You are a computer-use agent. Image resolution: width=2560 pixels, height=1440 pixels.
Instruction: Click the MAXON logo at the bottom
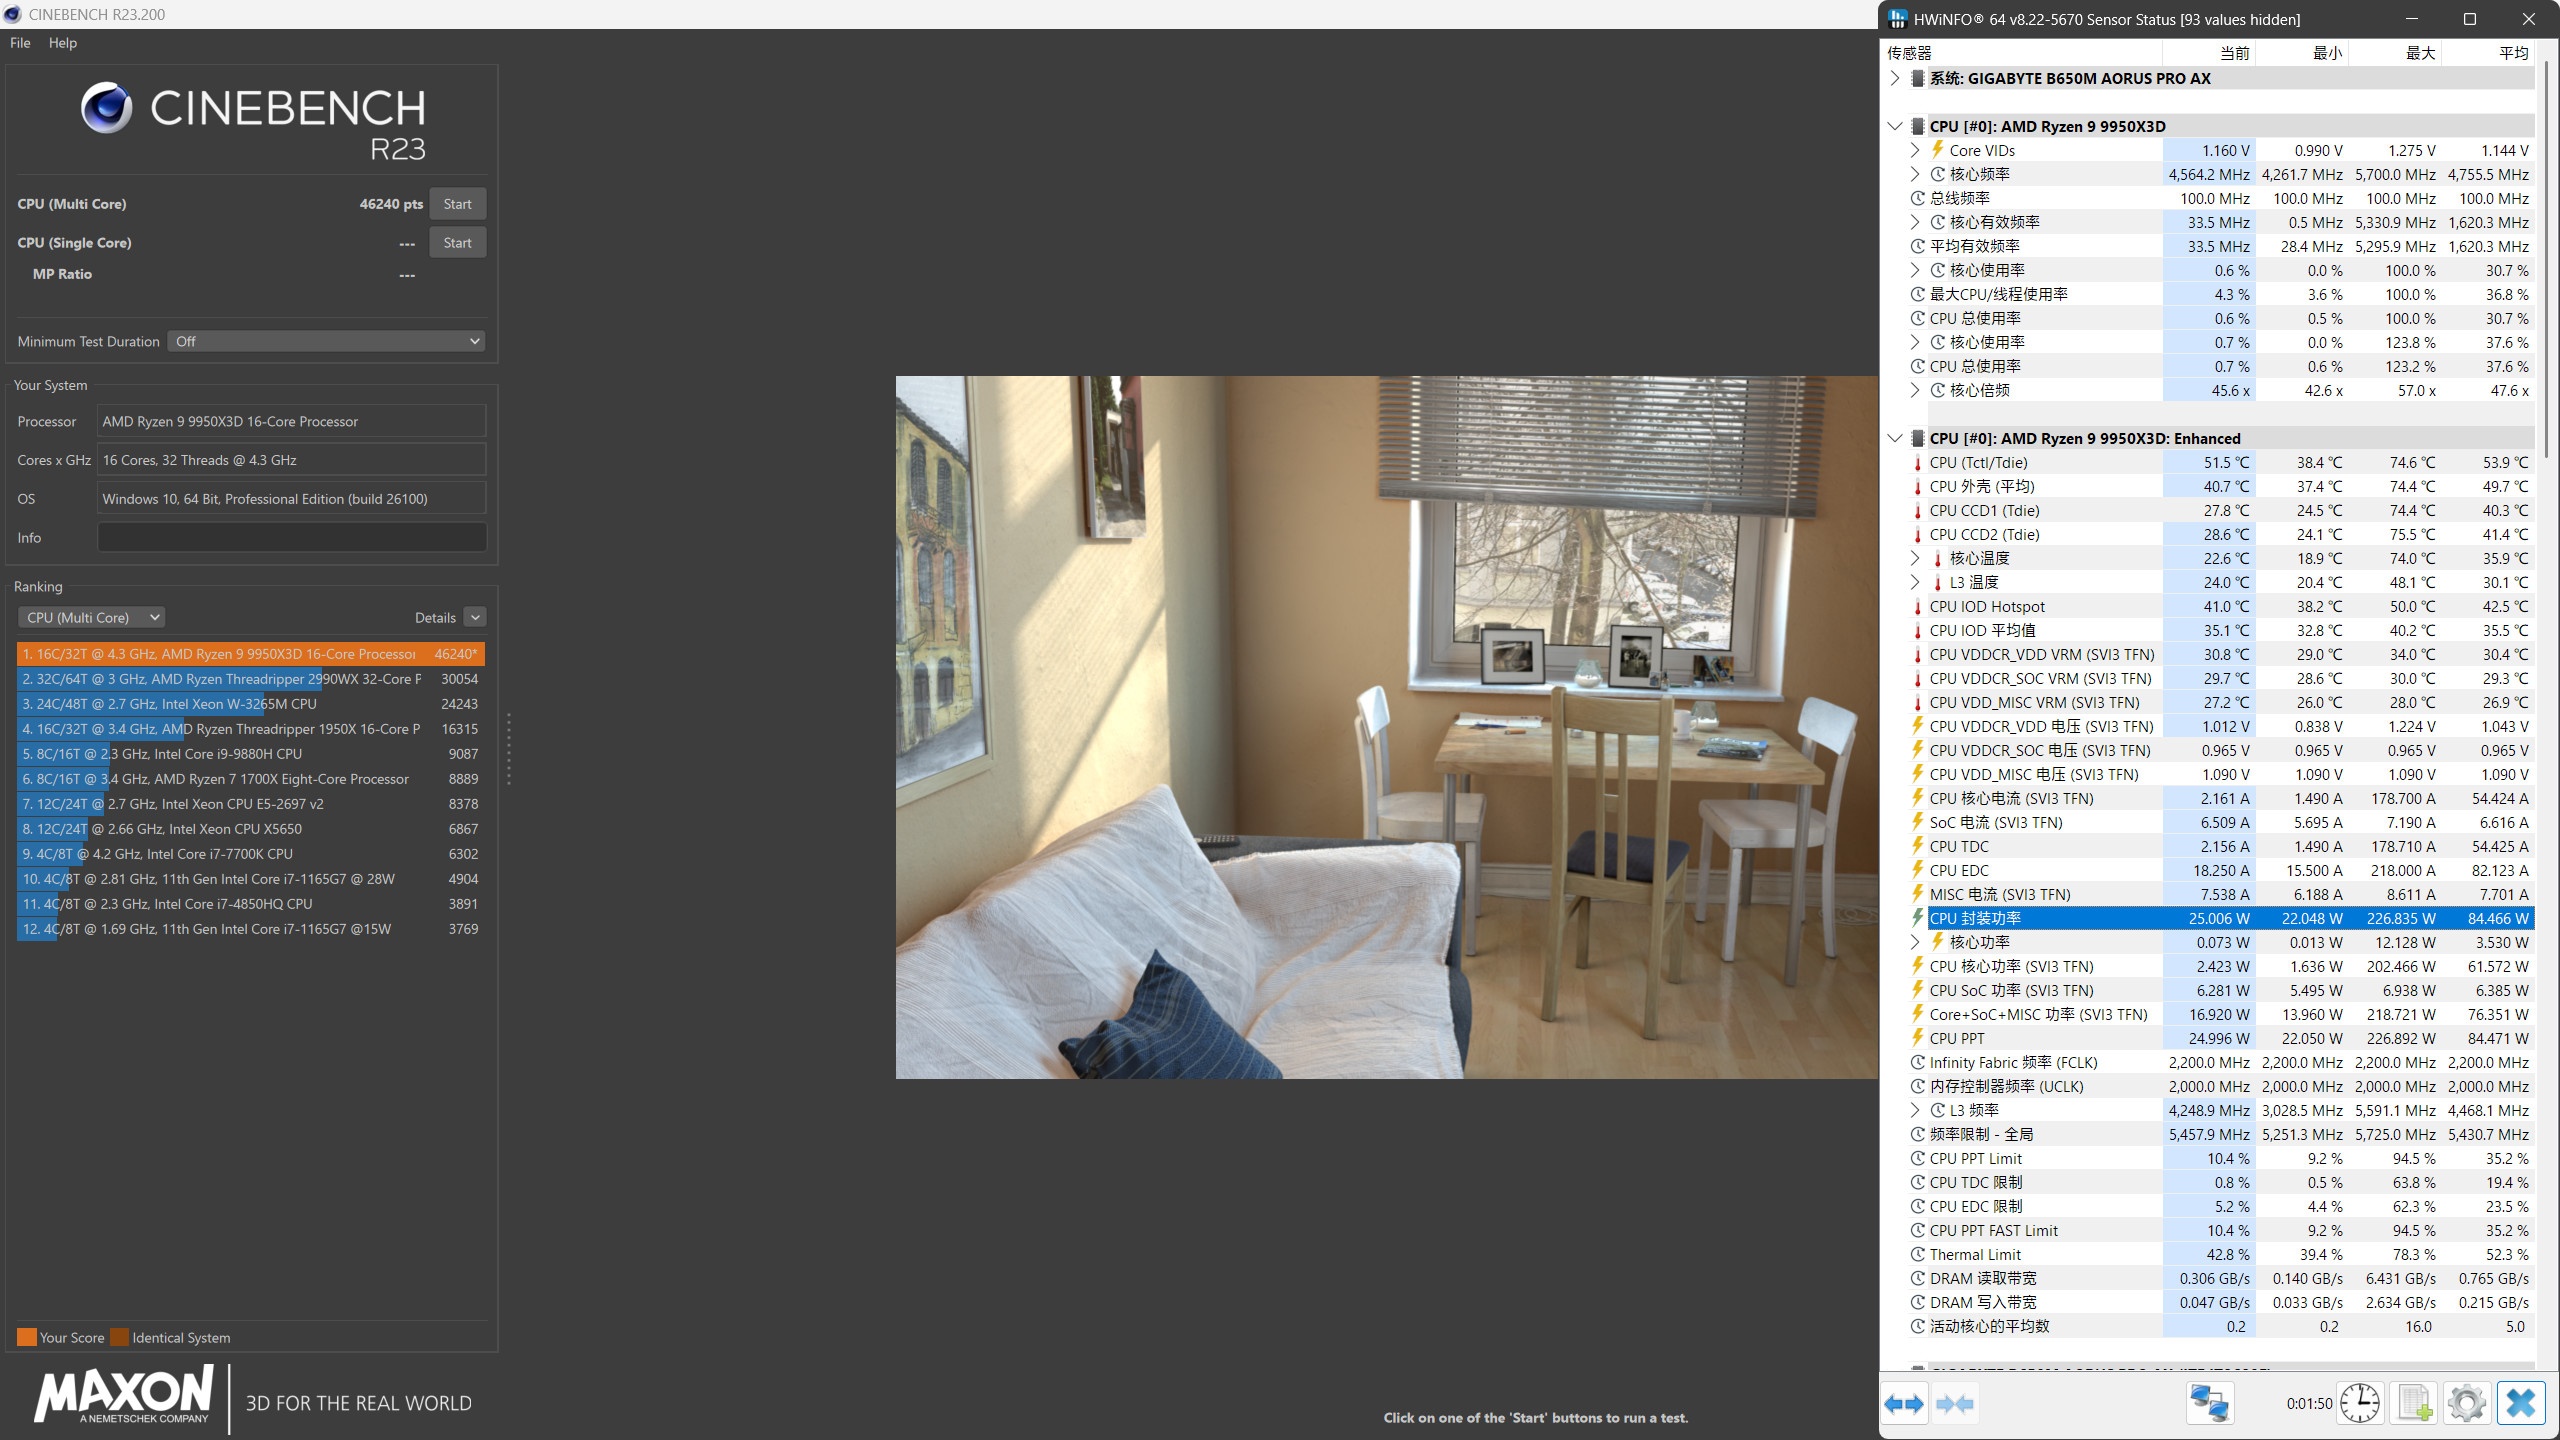tap(123, 1396)
